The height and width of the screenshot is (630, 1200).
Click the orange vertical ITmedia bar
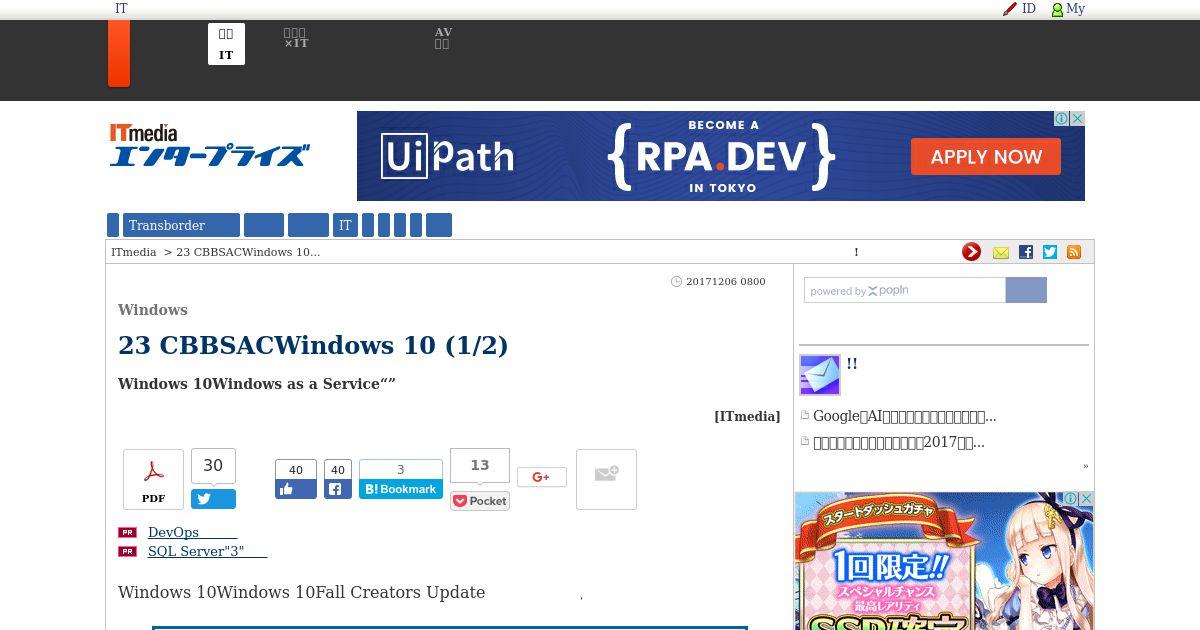coord(119,53)
